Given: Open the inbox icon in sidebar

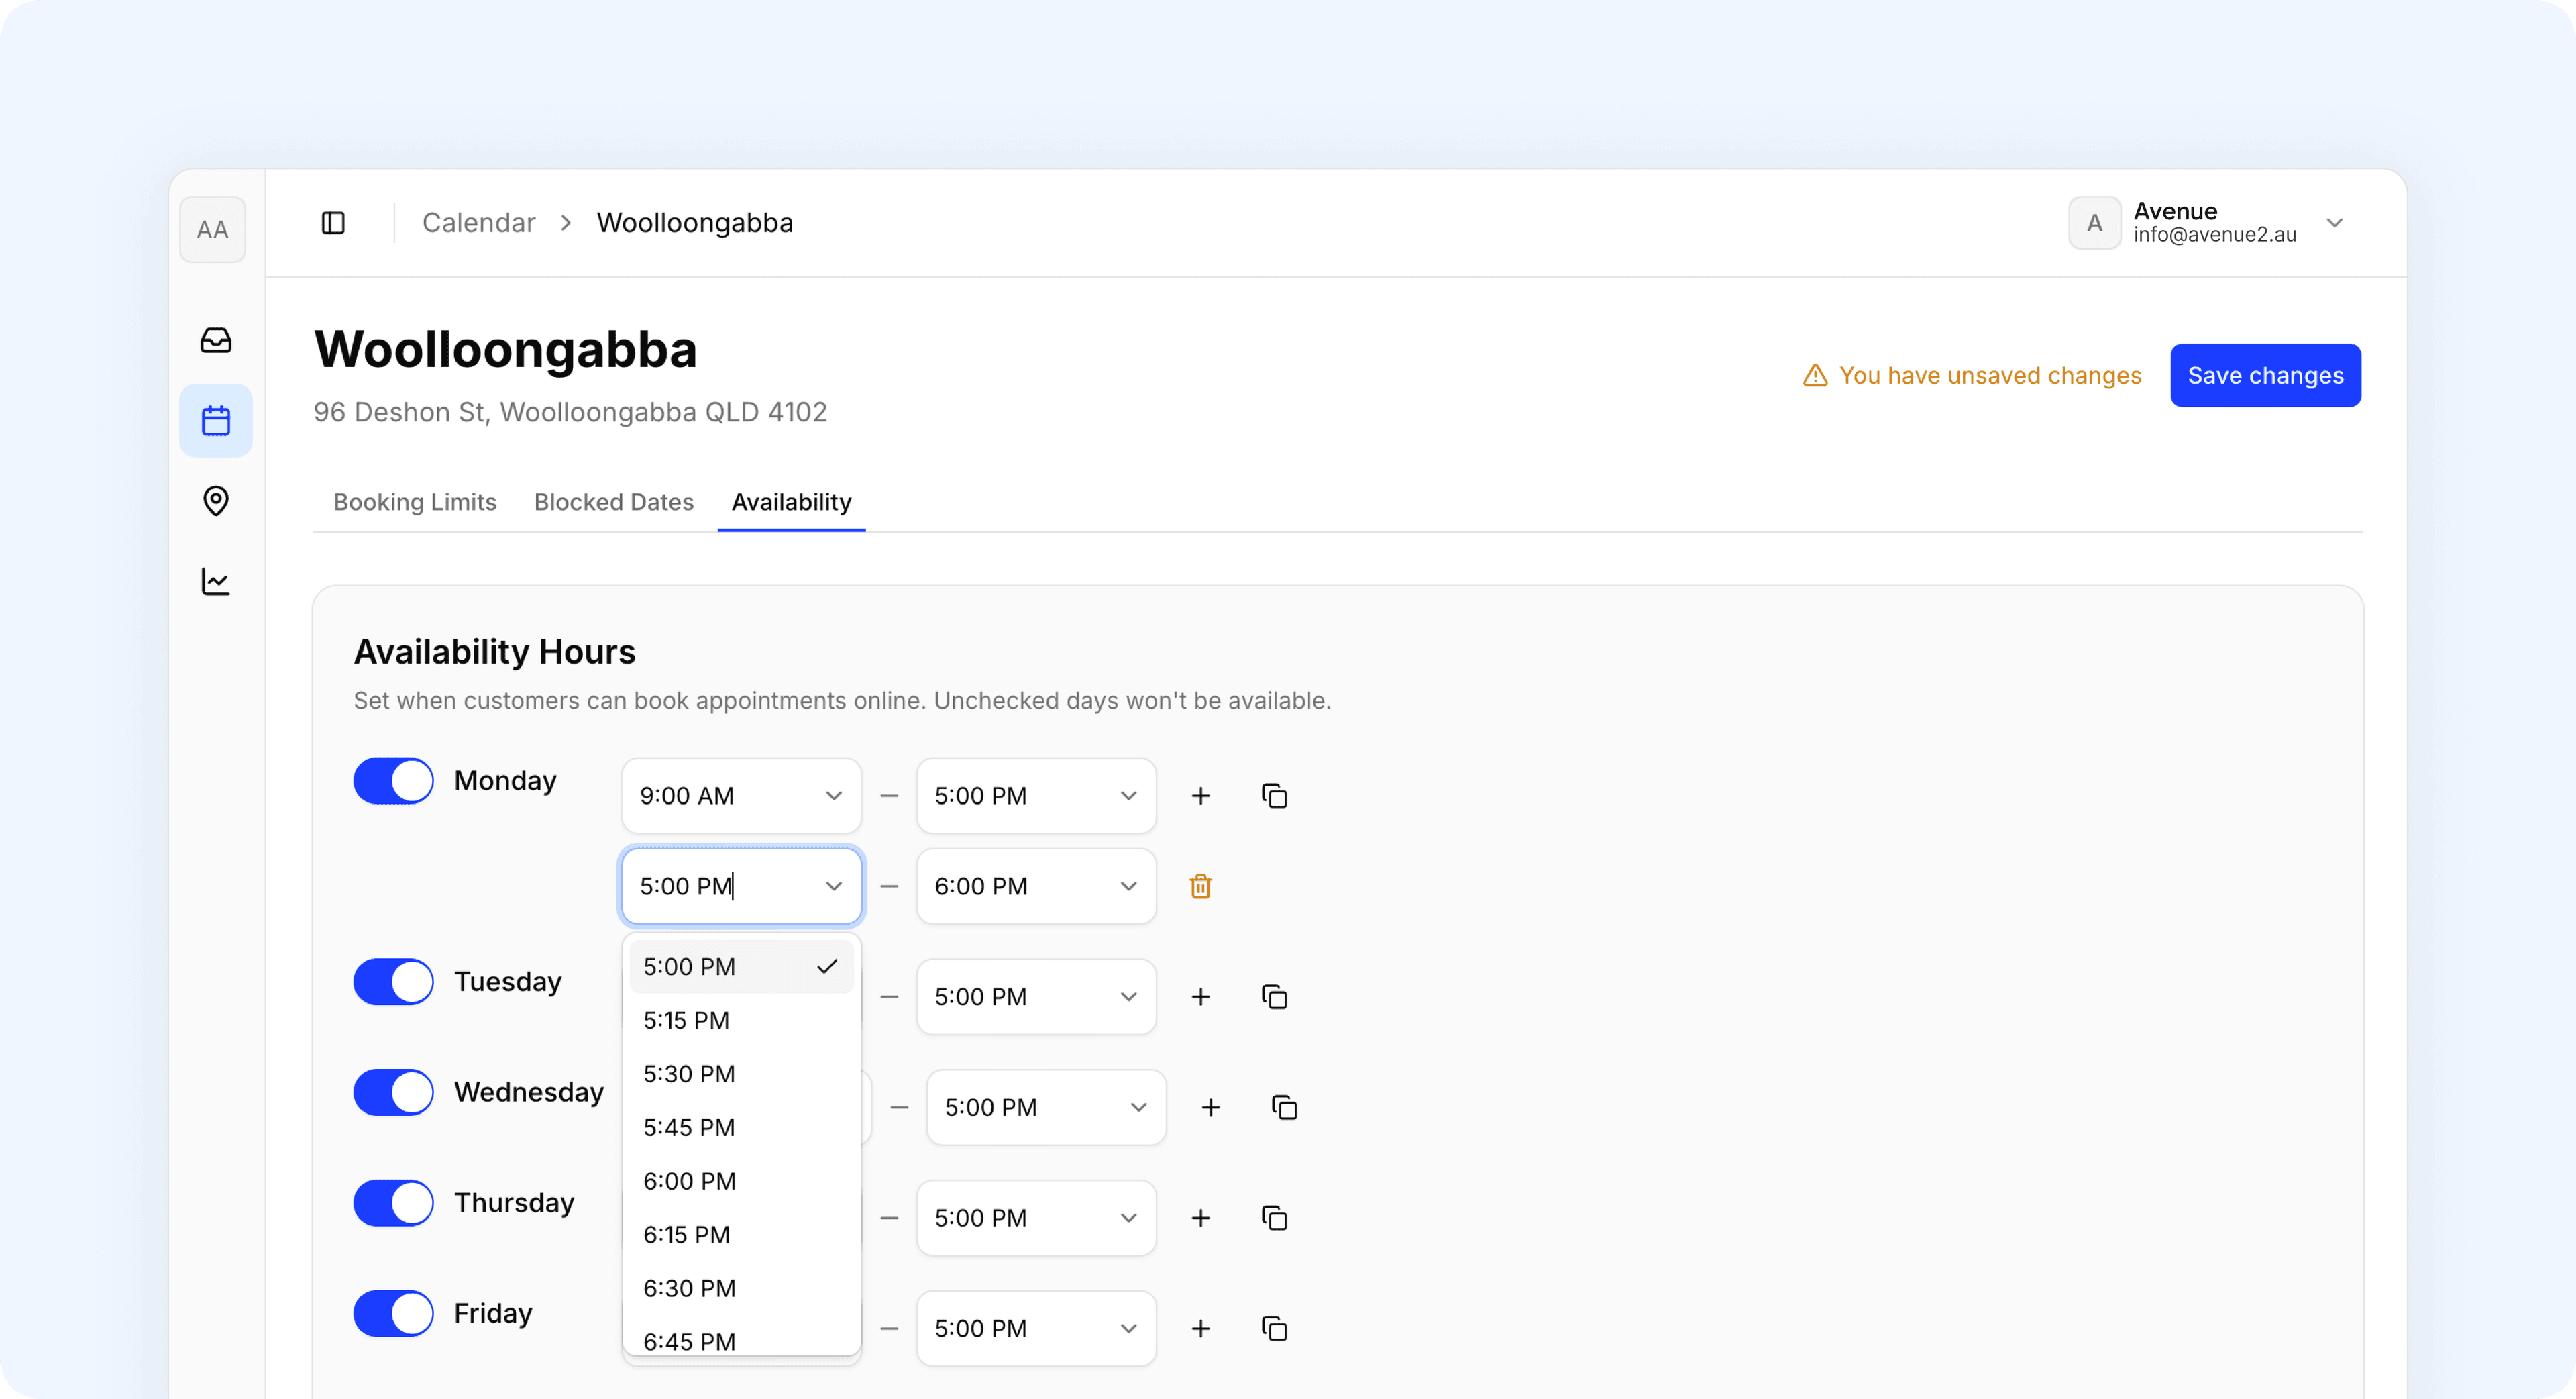Looking at the screenshot, I should tap(216, 340).
